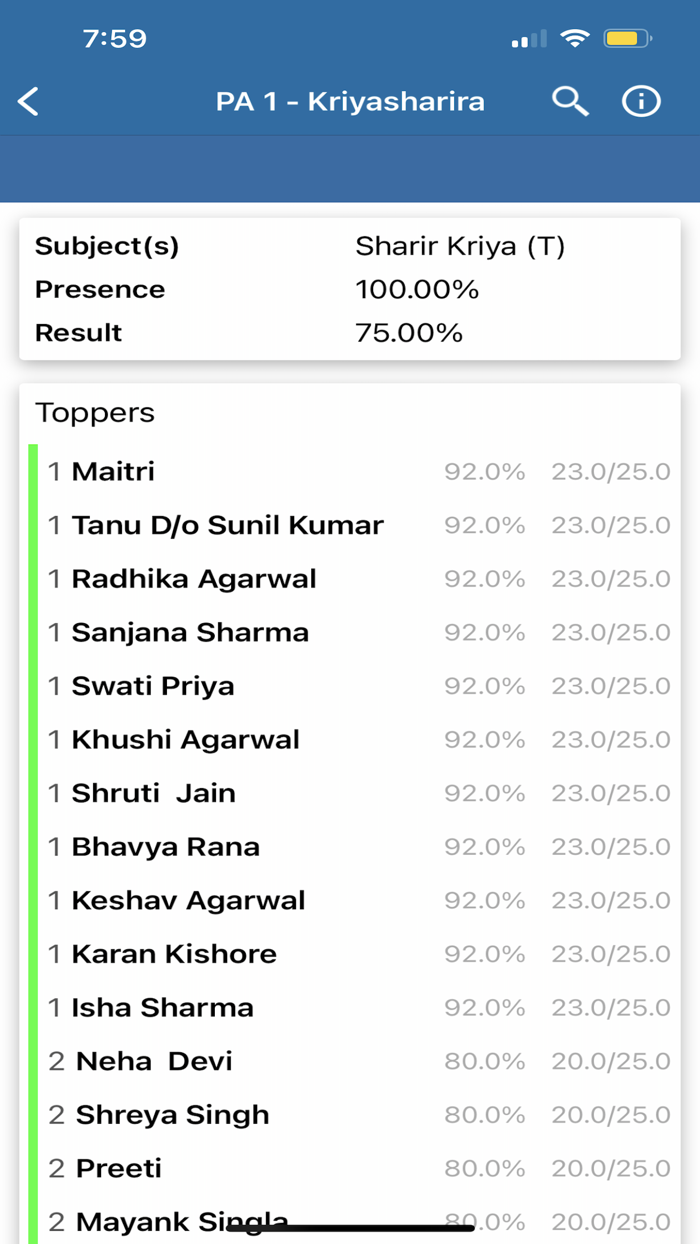Tap Swati Priya's name
The width and height of the screenshot is (700, 1244).
point(153,686)
